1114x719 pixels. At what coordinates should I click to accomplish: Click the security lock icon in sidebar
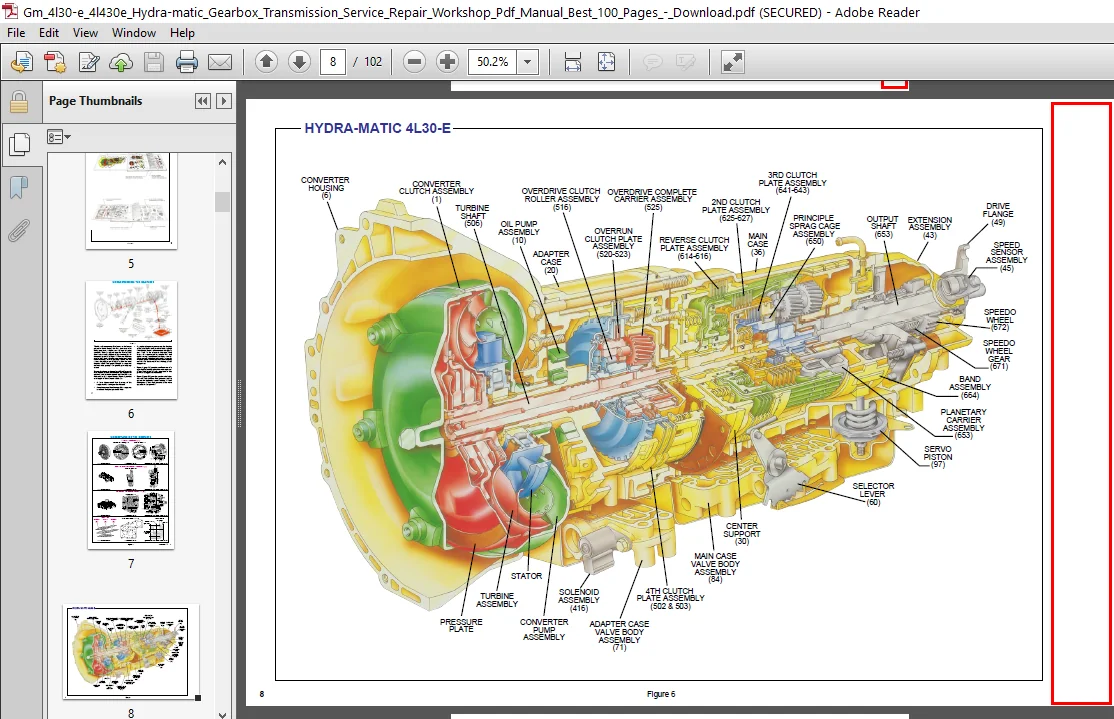[x=18, y=102]
